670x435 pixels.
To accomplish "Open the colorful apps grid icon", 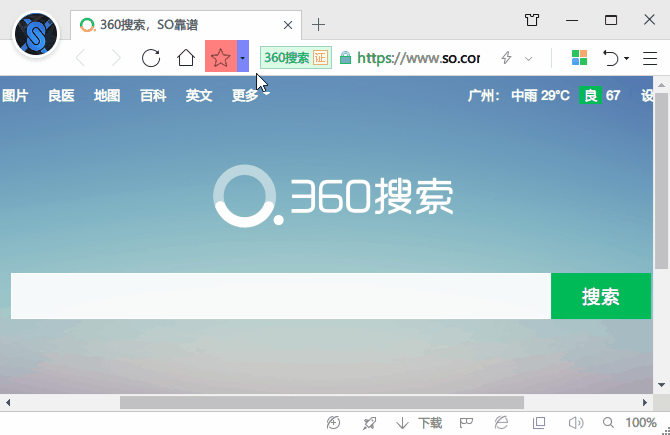I will tap(579, 58).
